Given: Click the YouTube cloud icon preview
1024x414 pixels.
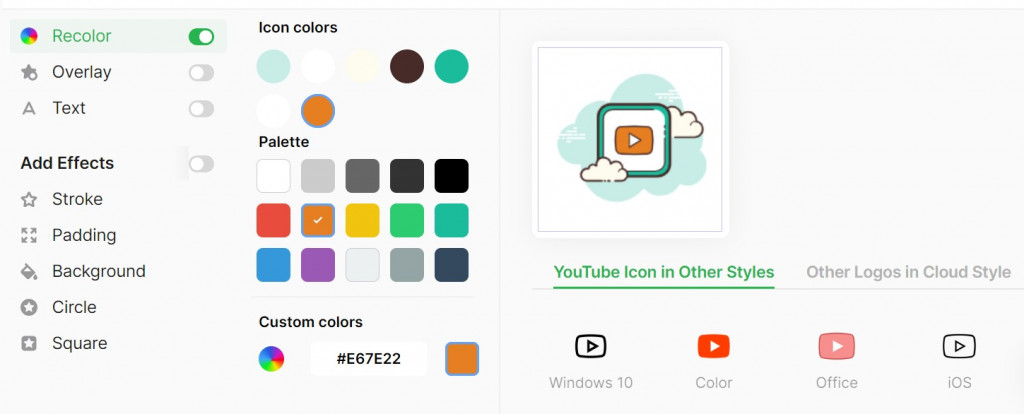Looking at the screenshot, I should (x=630, y=140).
